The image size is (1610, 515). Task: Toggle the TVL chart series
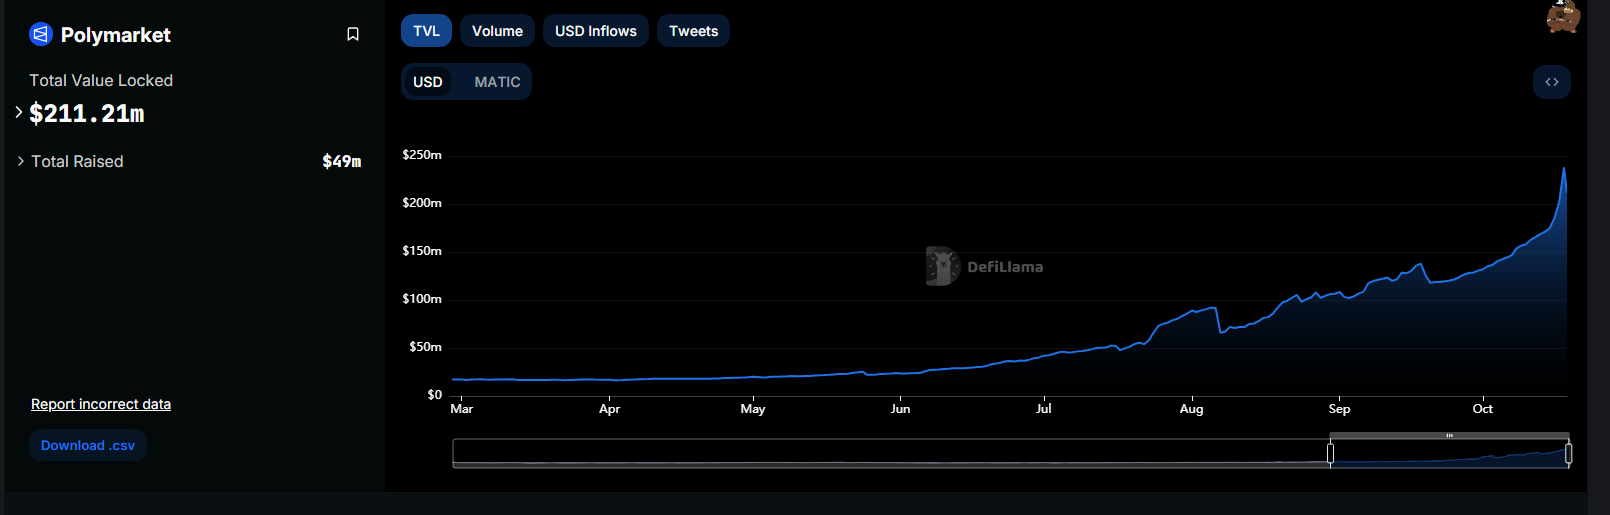click(x=426, y=31)
